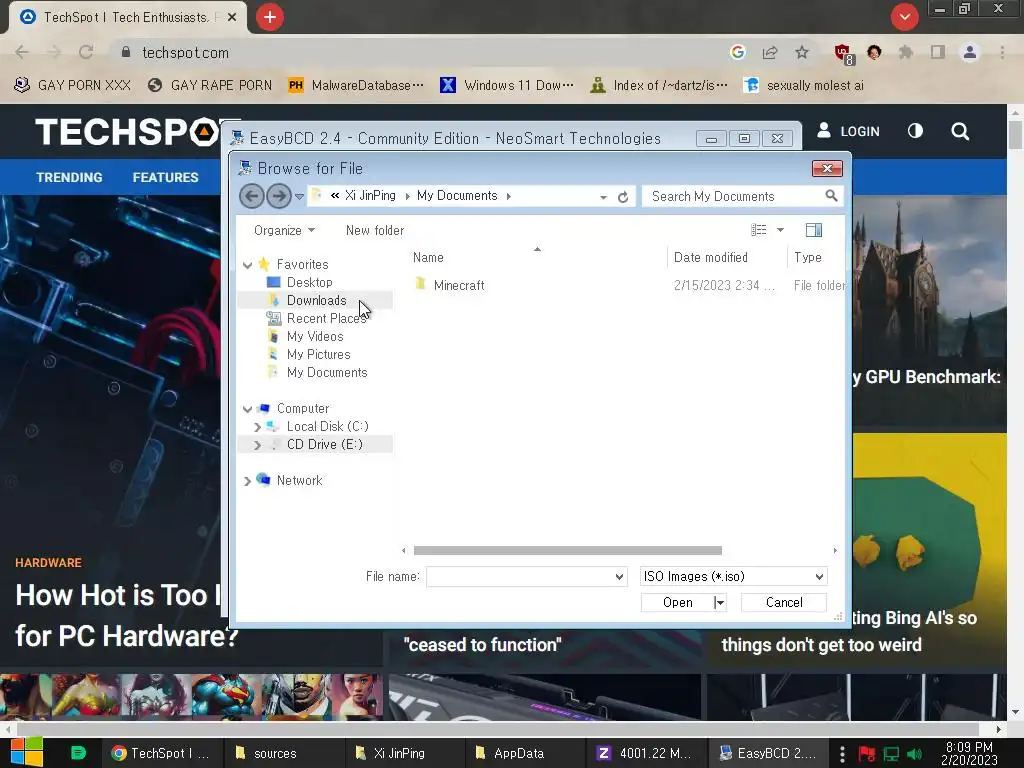Image resolution: width=1024 pixels, height=768 pixels.
Task: Bookmark this page with star icon
Action: [x=802, y=52]
